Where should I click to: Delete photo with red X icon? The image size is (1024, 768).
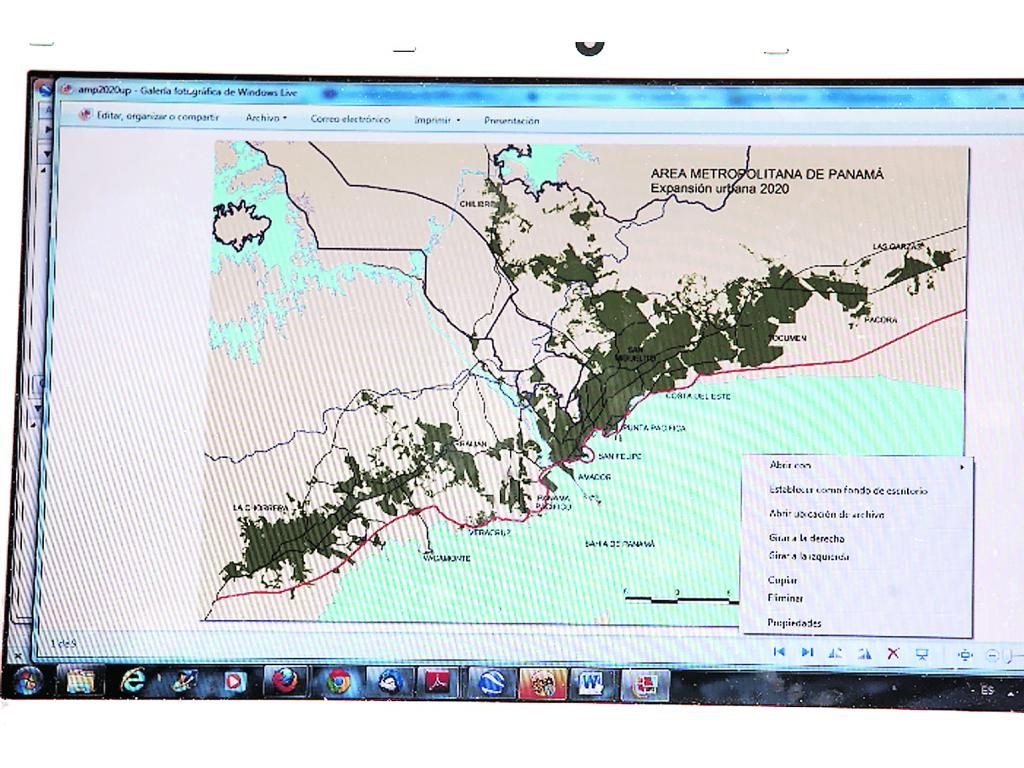pos(894,653)
